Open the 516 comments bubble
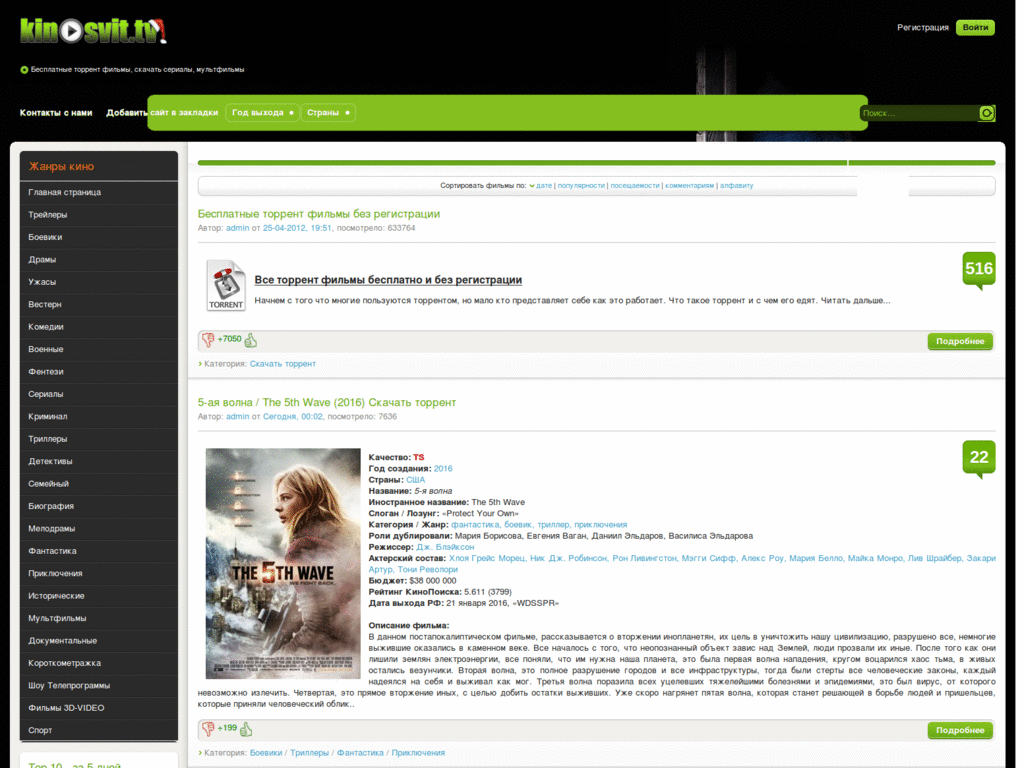Screen dimensions: 1024x768 978,270
